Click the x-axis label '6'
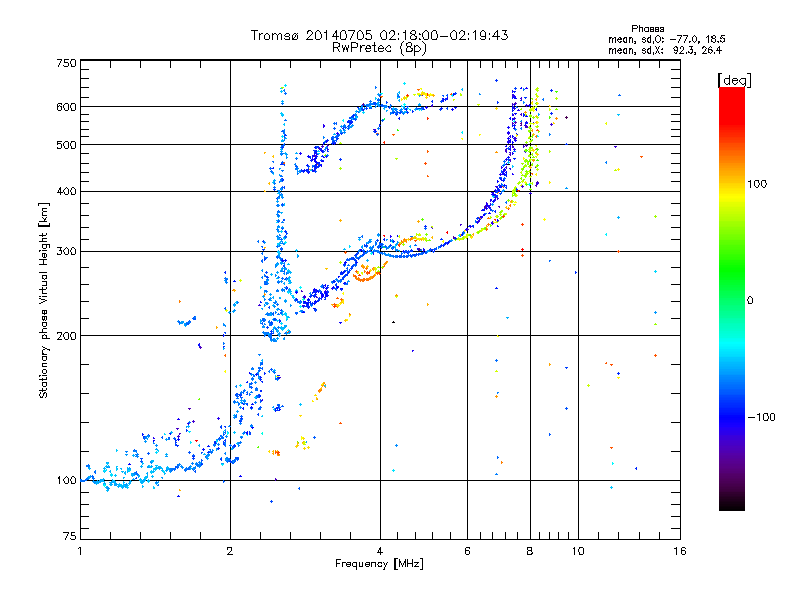800x600 pixels. point(467,551)
